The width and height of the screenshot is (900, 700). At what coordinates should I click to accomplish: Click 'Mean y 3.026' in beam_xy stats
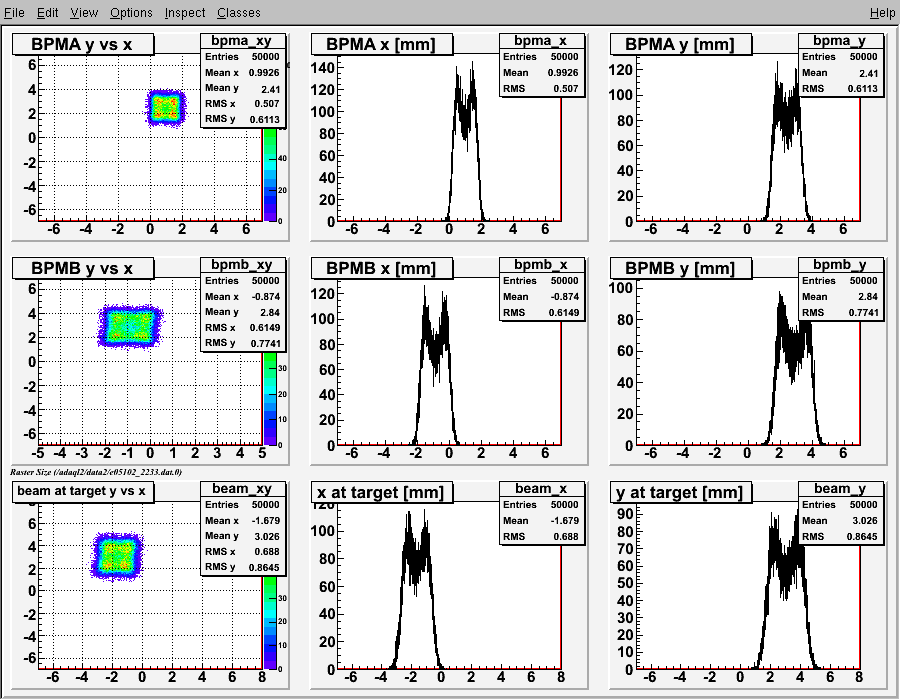click(x=242, y=536)
